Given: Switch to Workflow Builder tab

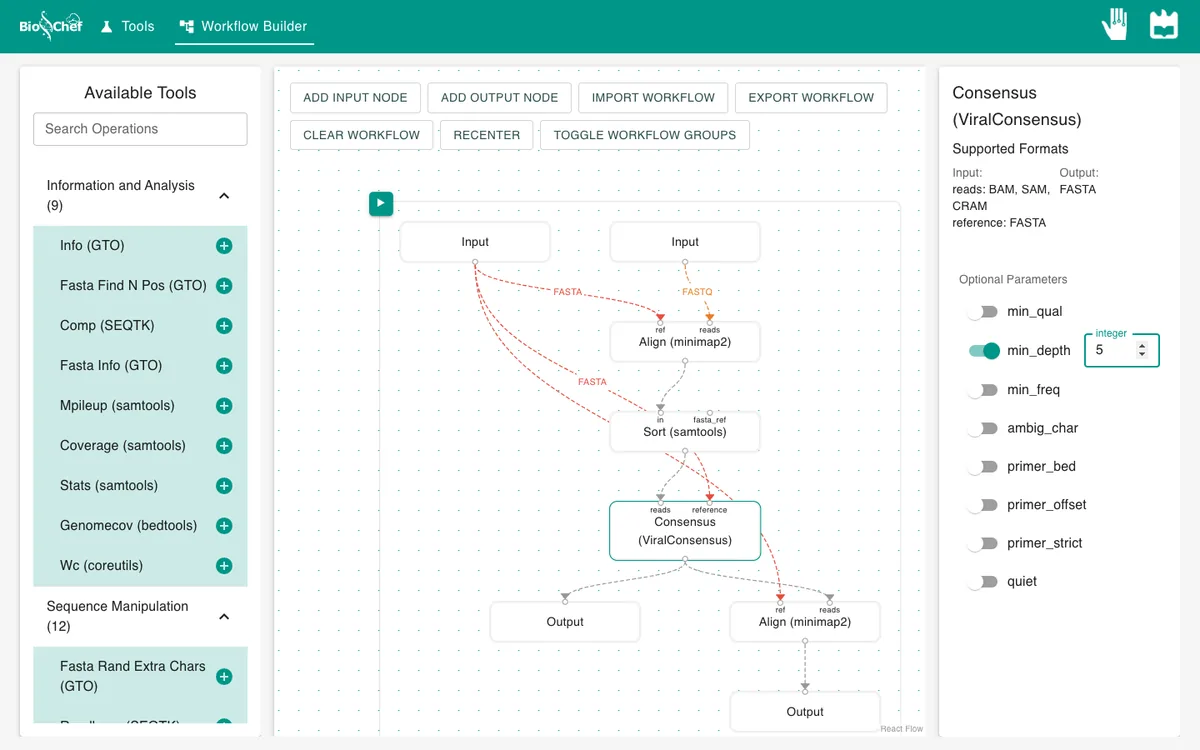Looking at the screenshot, I should 244,26.
